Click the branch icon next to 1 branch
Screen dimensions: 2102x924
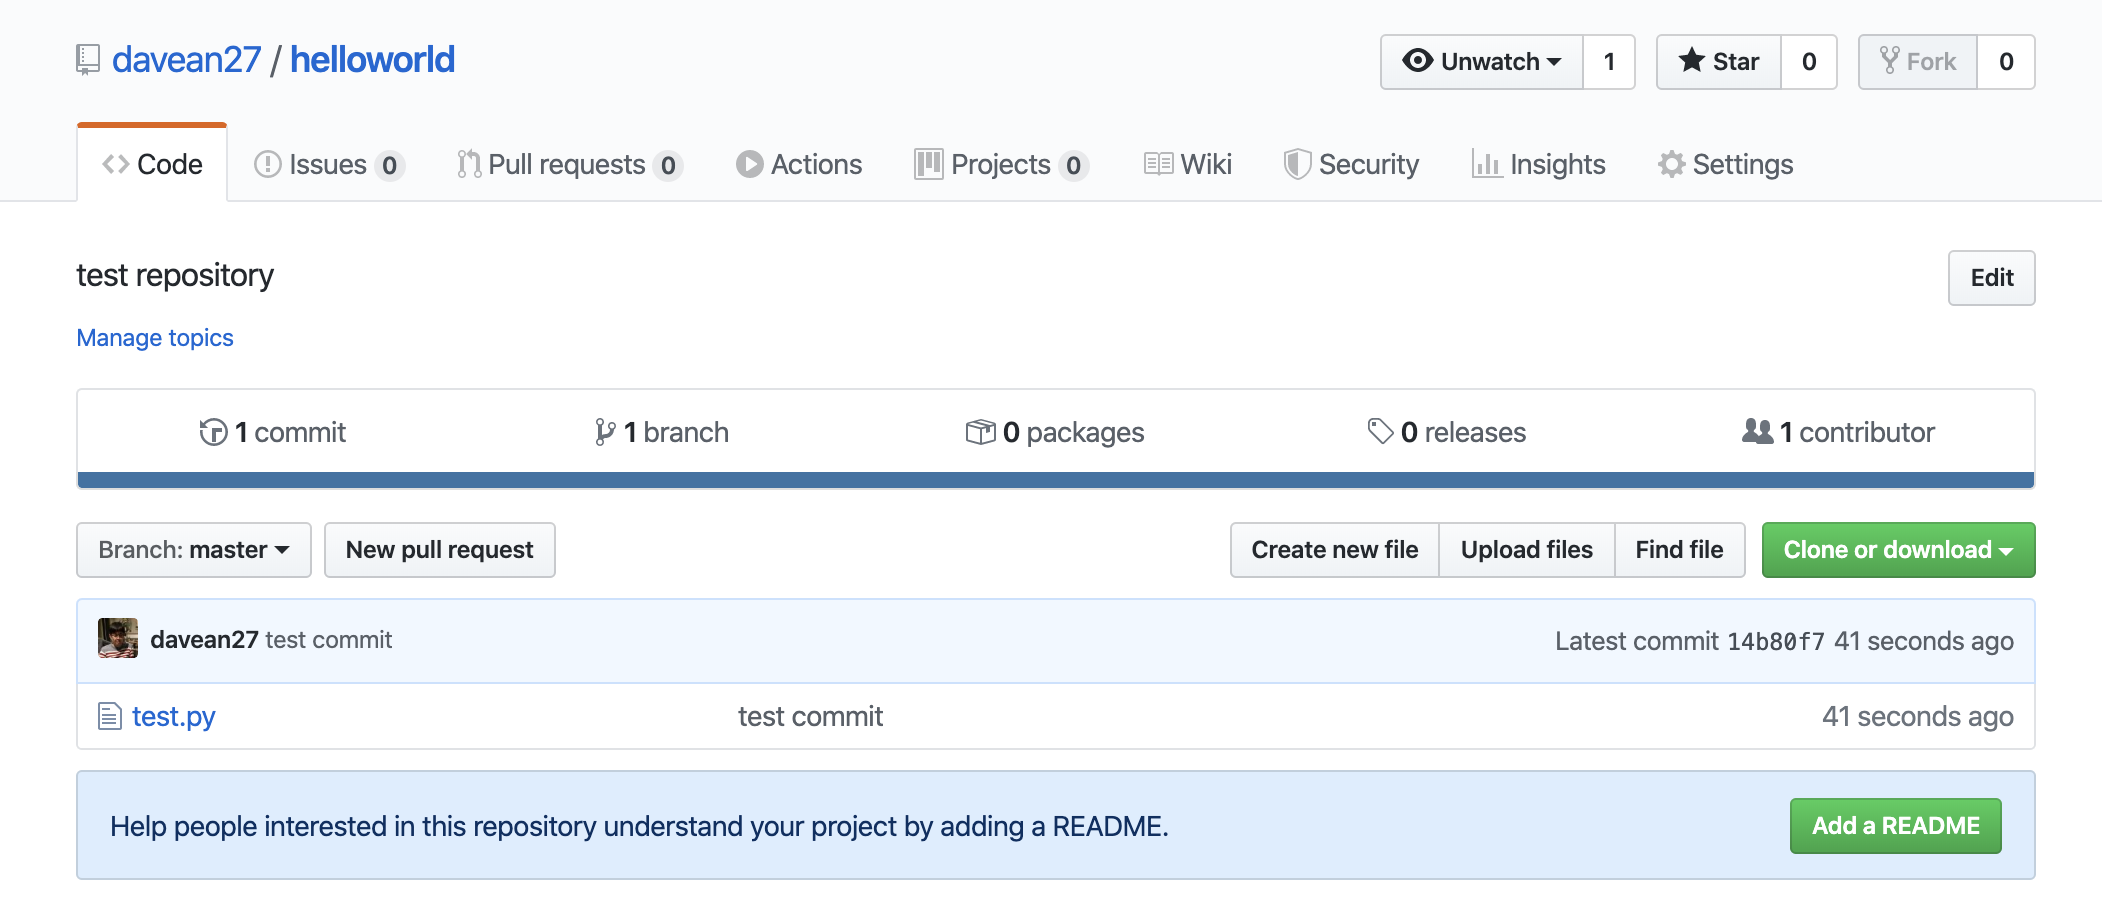(x=604, y=432)
